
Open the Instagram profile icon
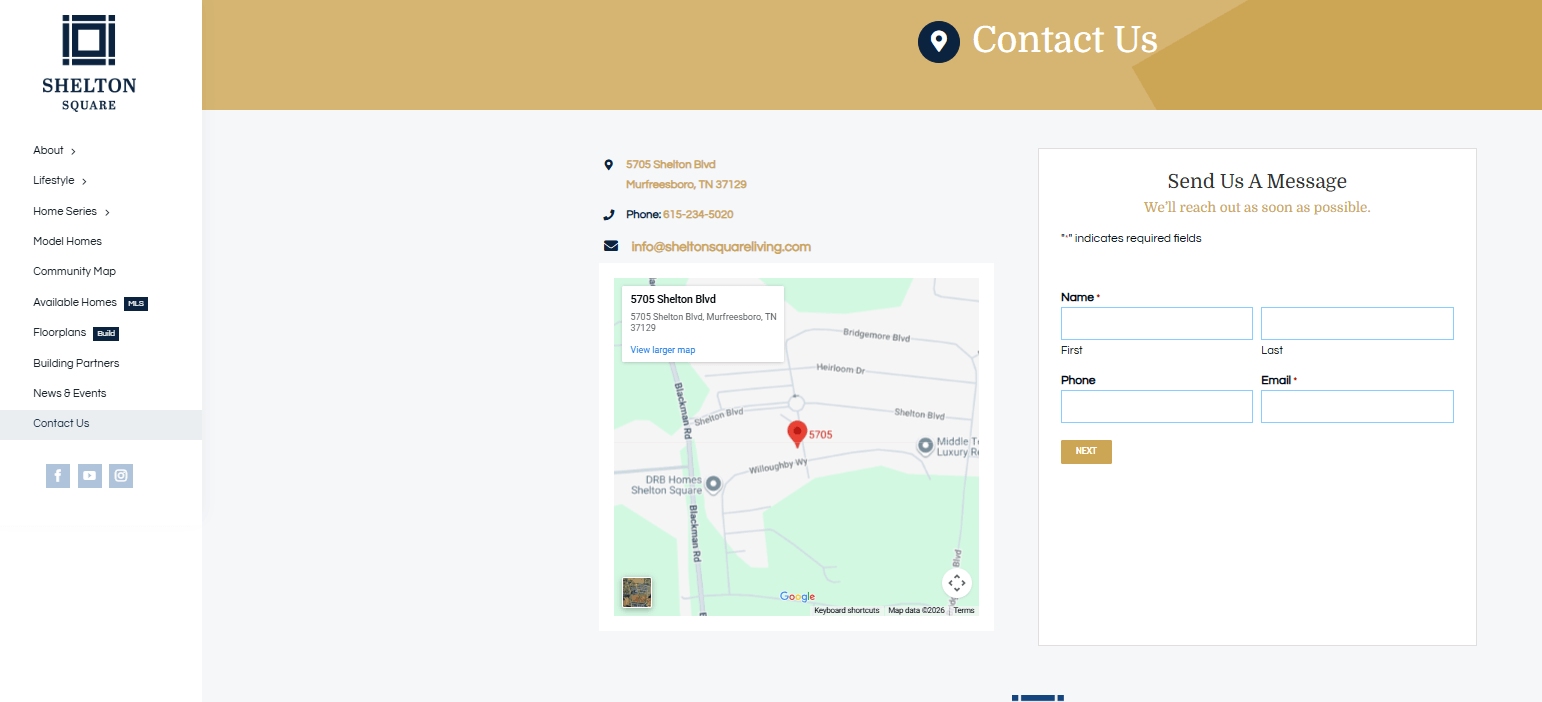coord(120,475)
